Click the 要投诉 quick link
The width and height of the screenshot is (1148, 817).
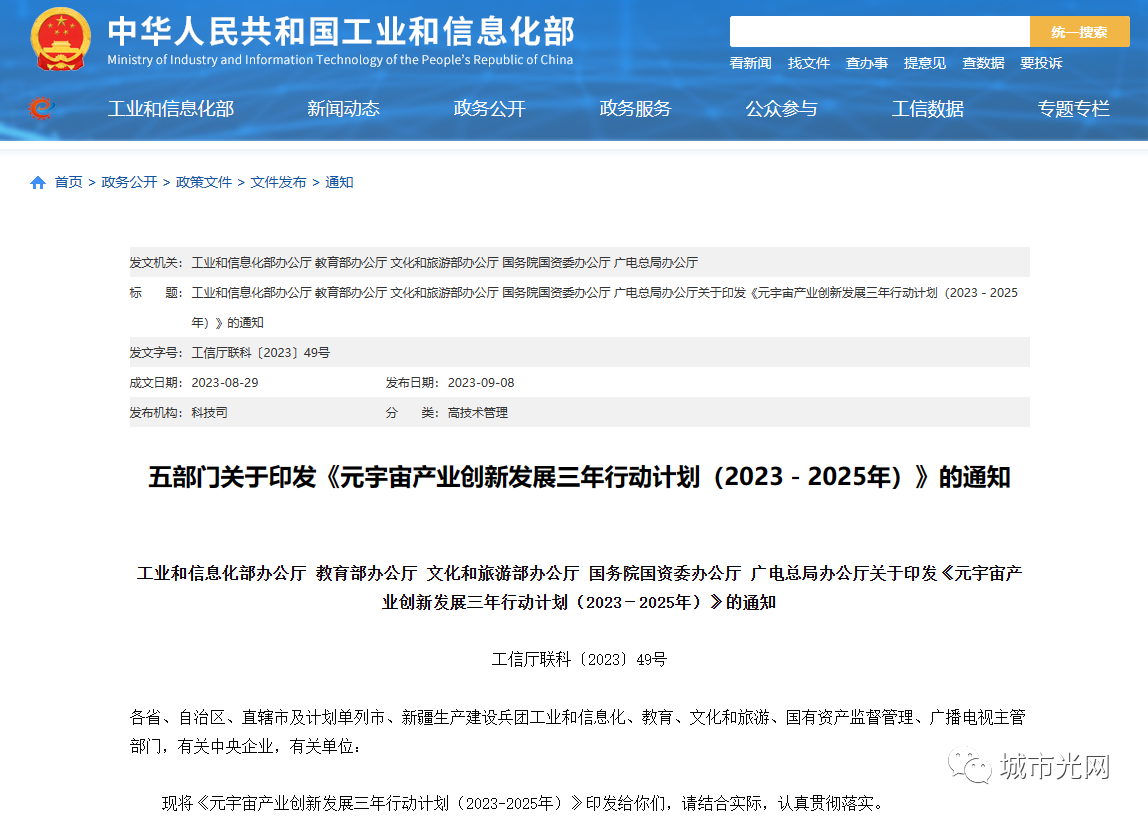(x=1041, y=63)
